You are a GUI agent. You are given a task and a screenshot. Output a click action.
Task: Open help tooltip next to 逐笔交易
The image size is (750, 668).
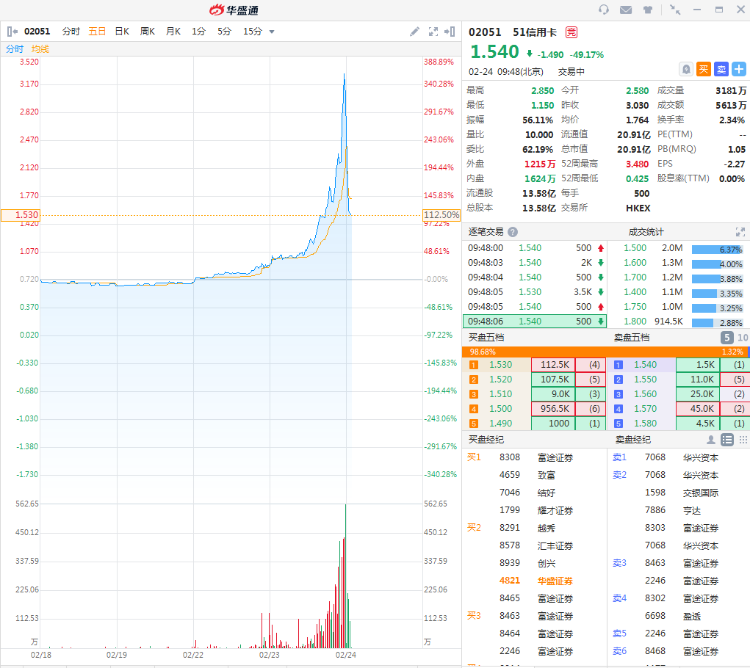(x=513, y=232)
